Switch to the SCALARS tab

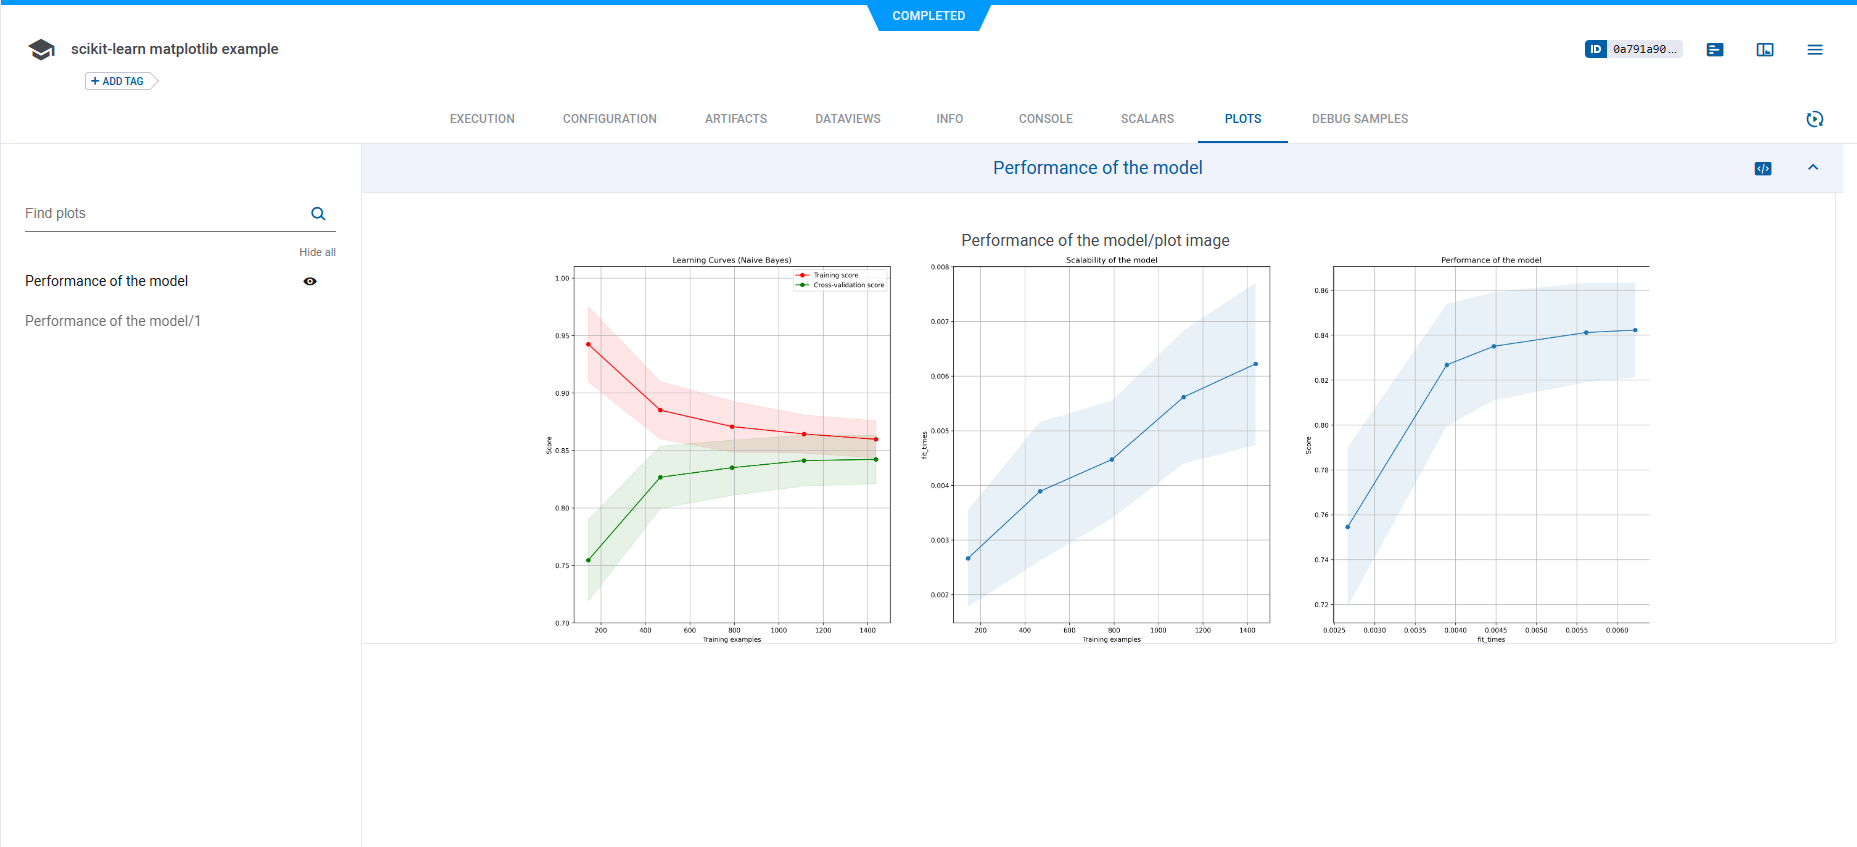tap(1147, 119)
